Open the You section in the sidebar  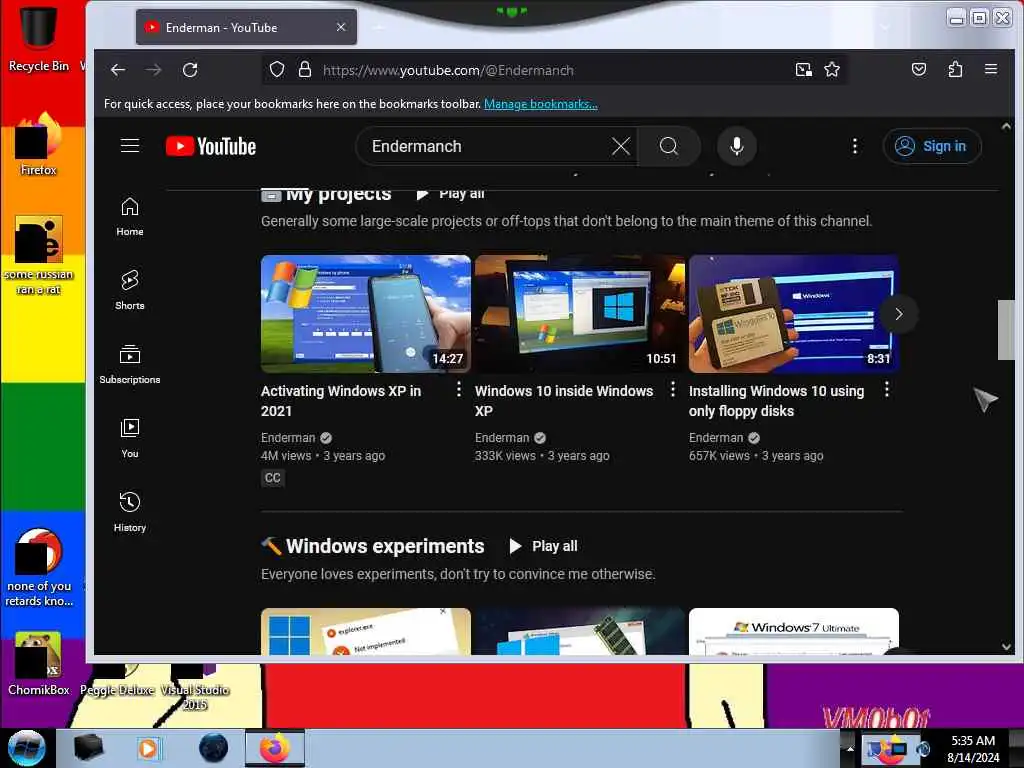tap(130, 438)
